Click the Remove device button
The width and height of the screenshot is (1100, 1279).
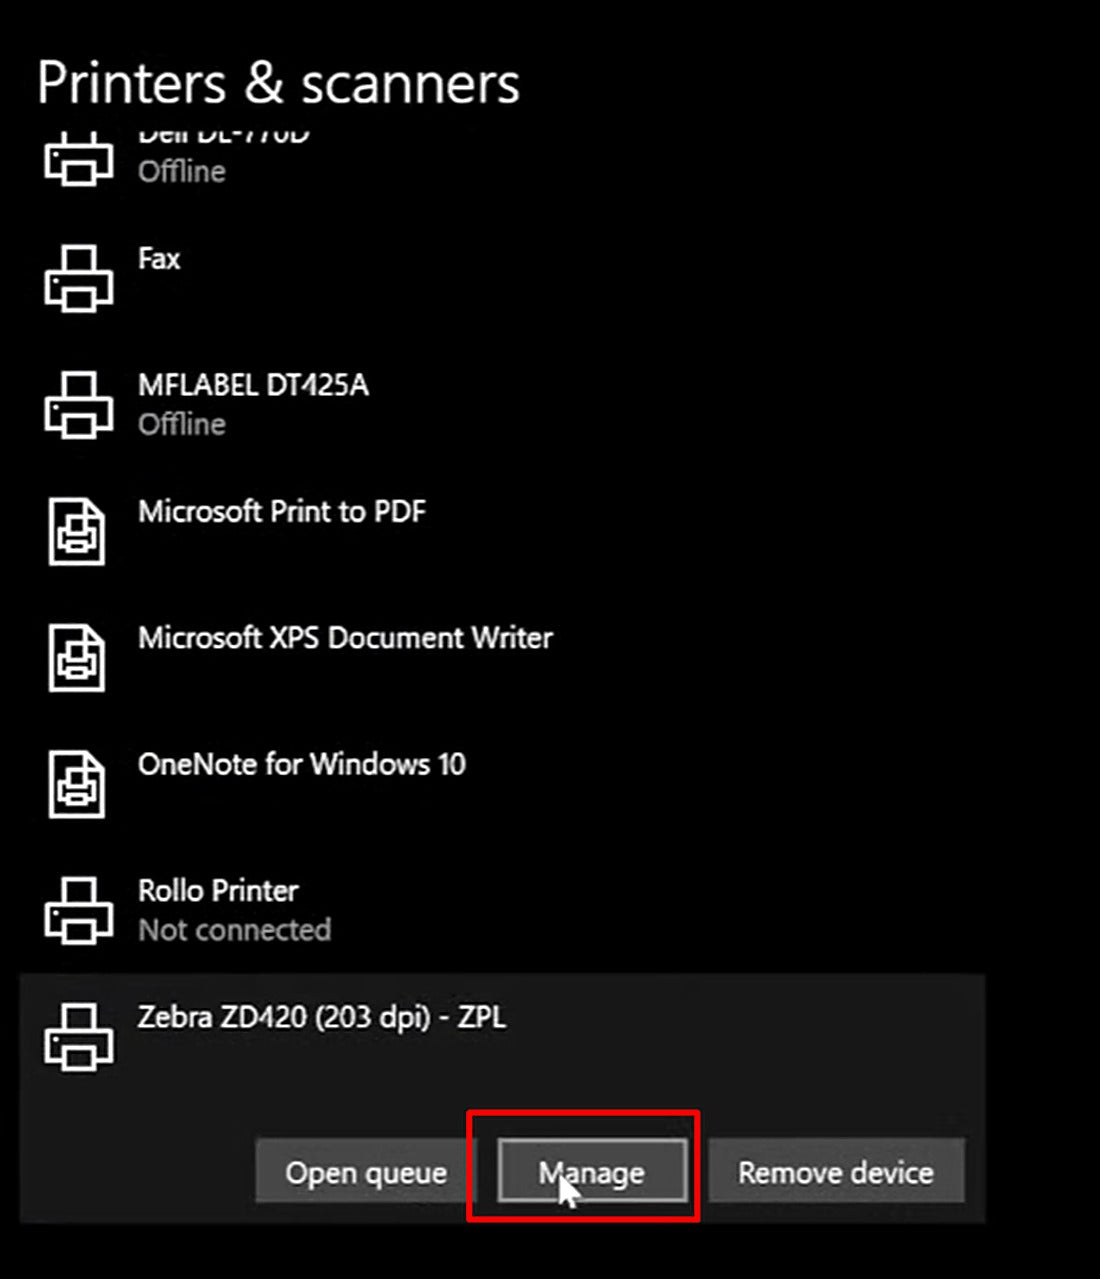(836, 1171)
